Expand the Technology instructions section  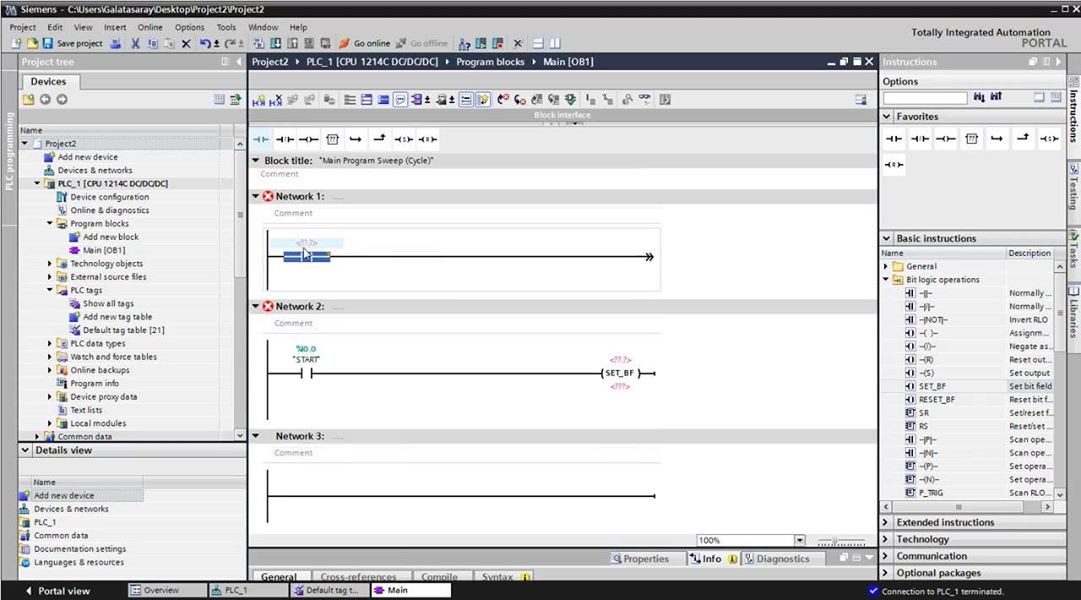887,539
